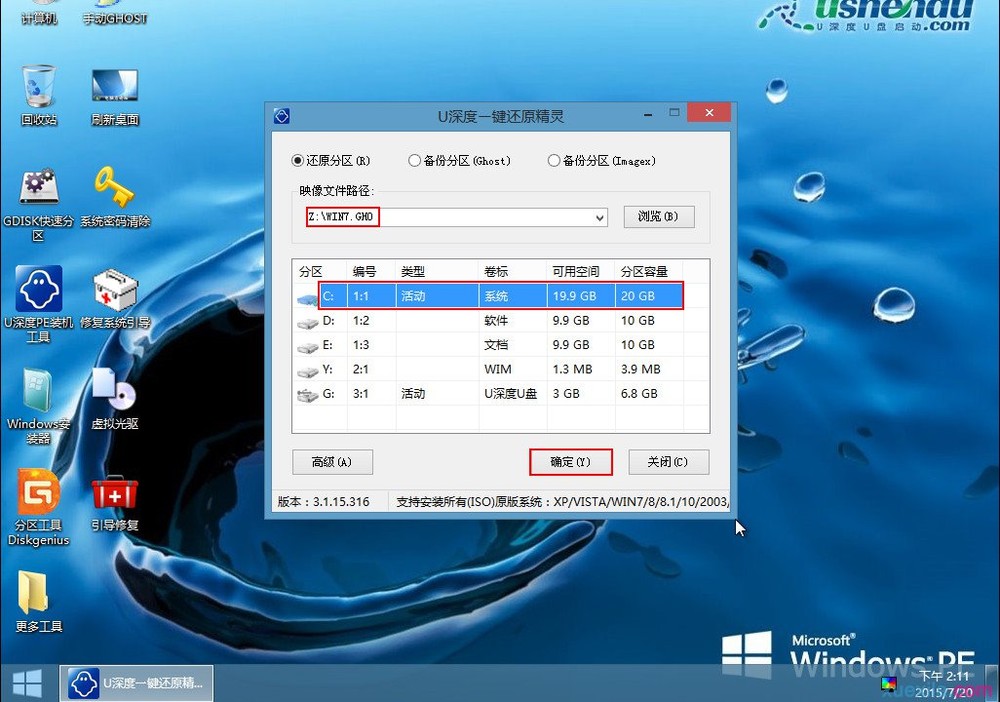This screenshot has width=1000, height=702.
Task: Run 手动GHOST from the desktop
Action: click(113, 12)
